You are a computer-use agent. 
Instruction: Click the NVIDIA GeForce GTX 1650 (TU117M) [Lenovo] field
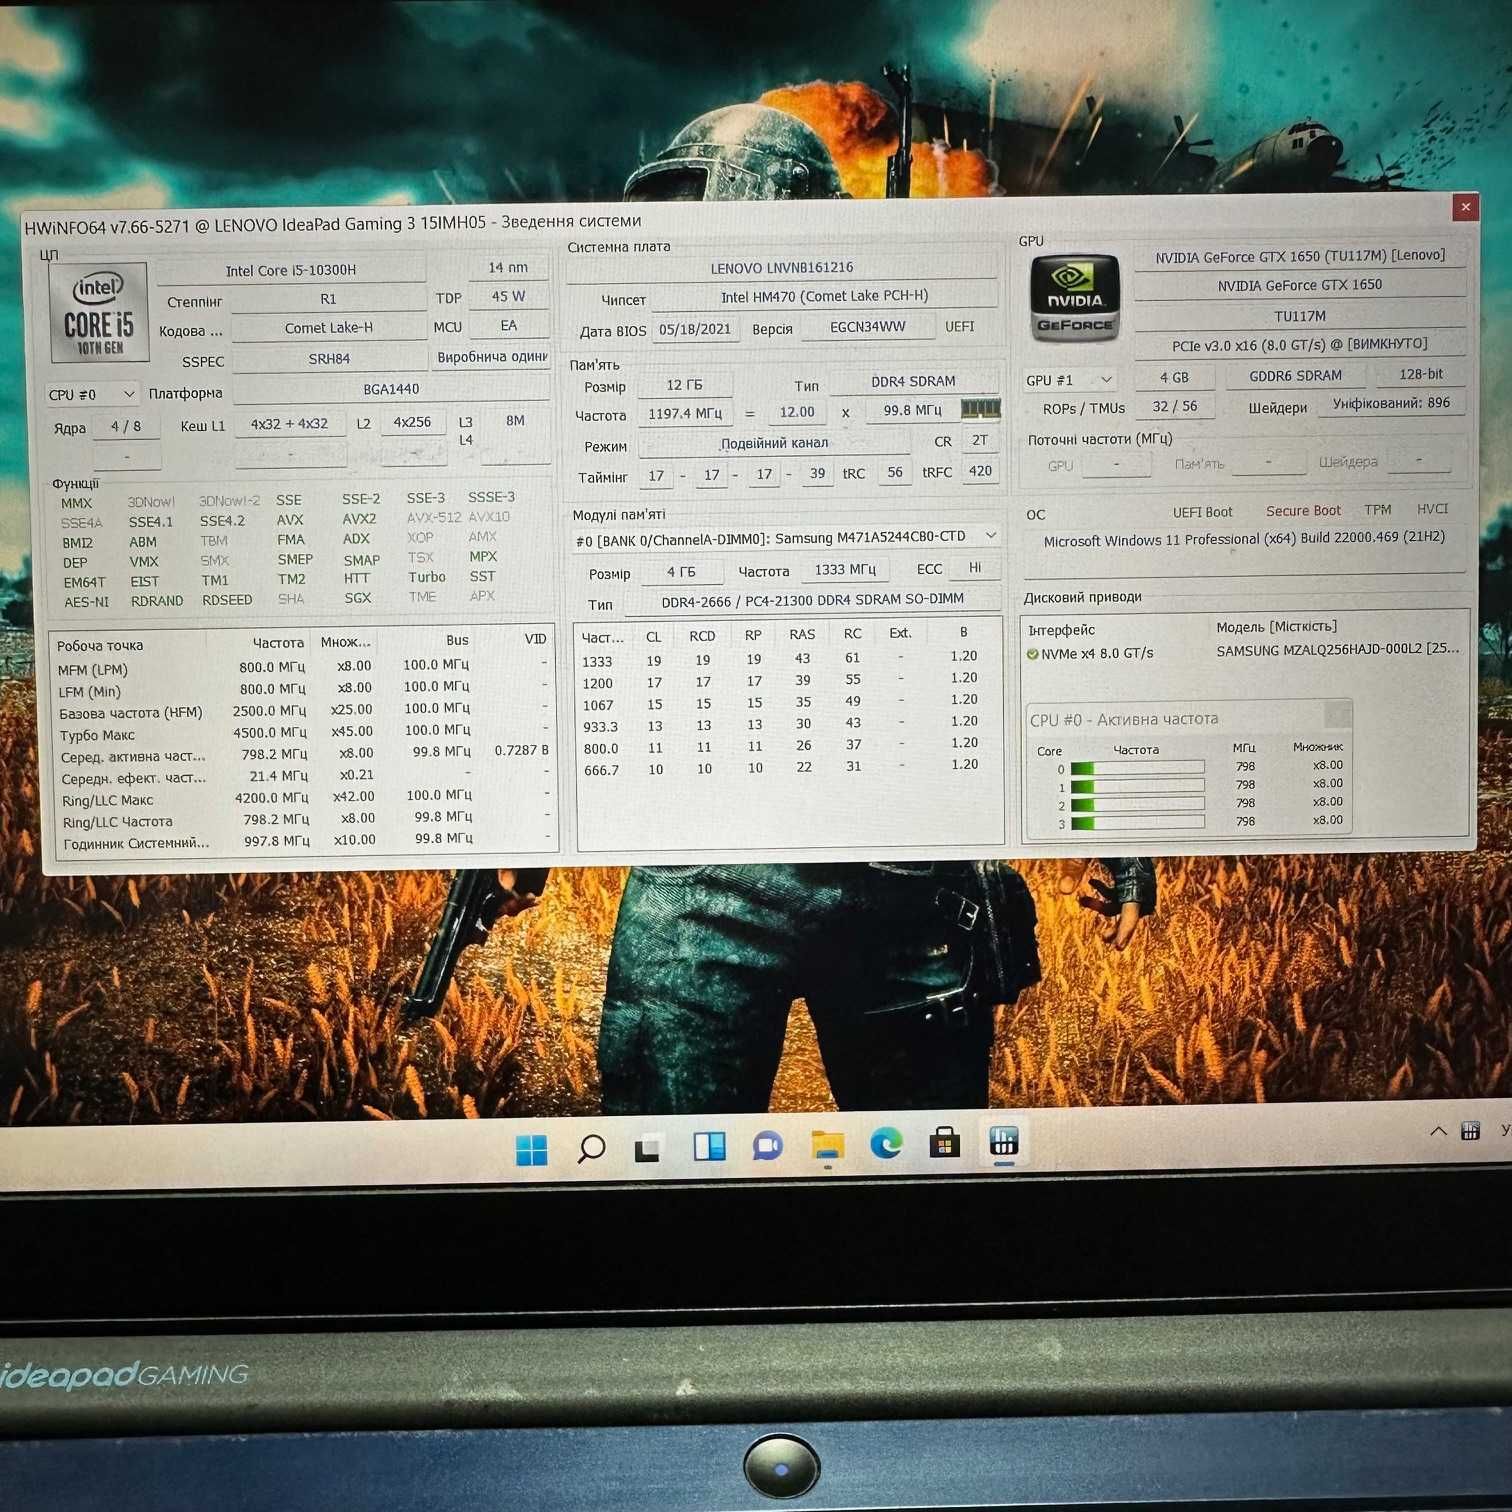click(1300, 256)
